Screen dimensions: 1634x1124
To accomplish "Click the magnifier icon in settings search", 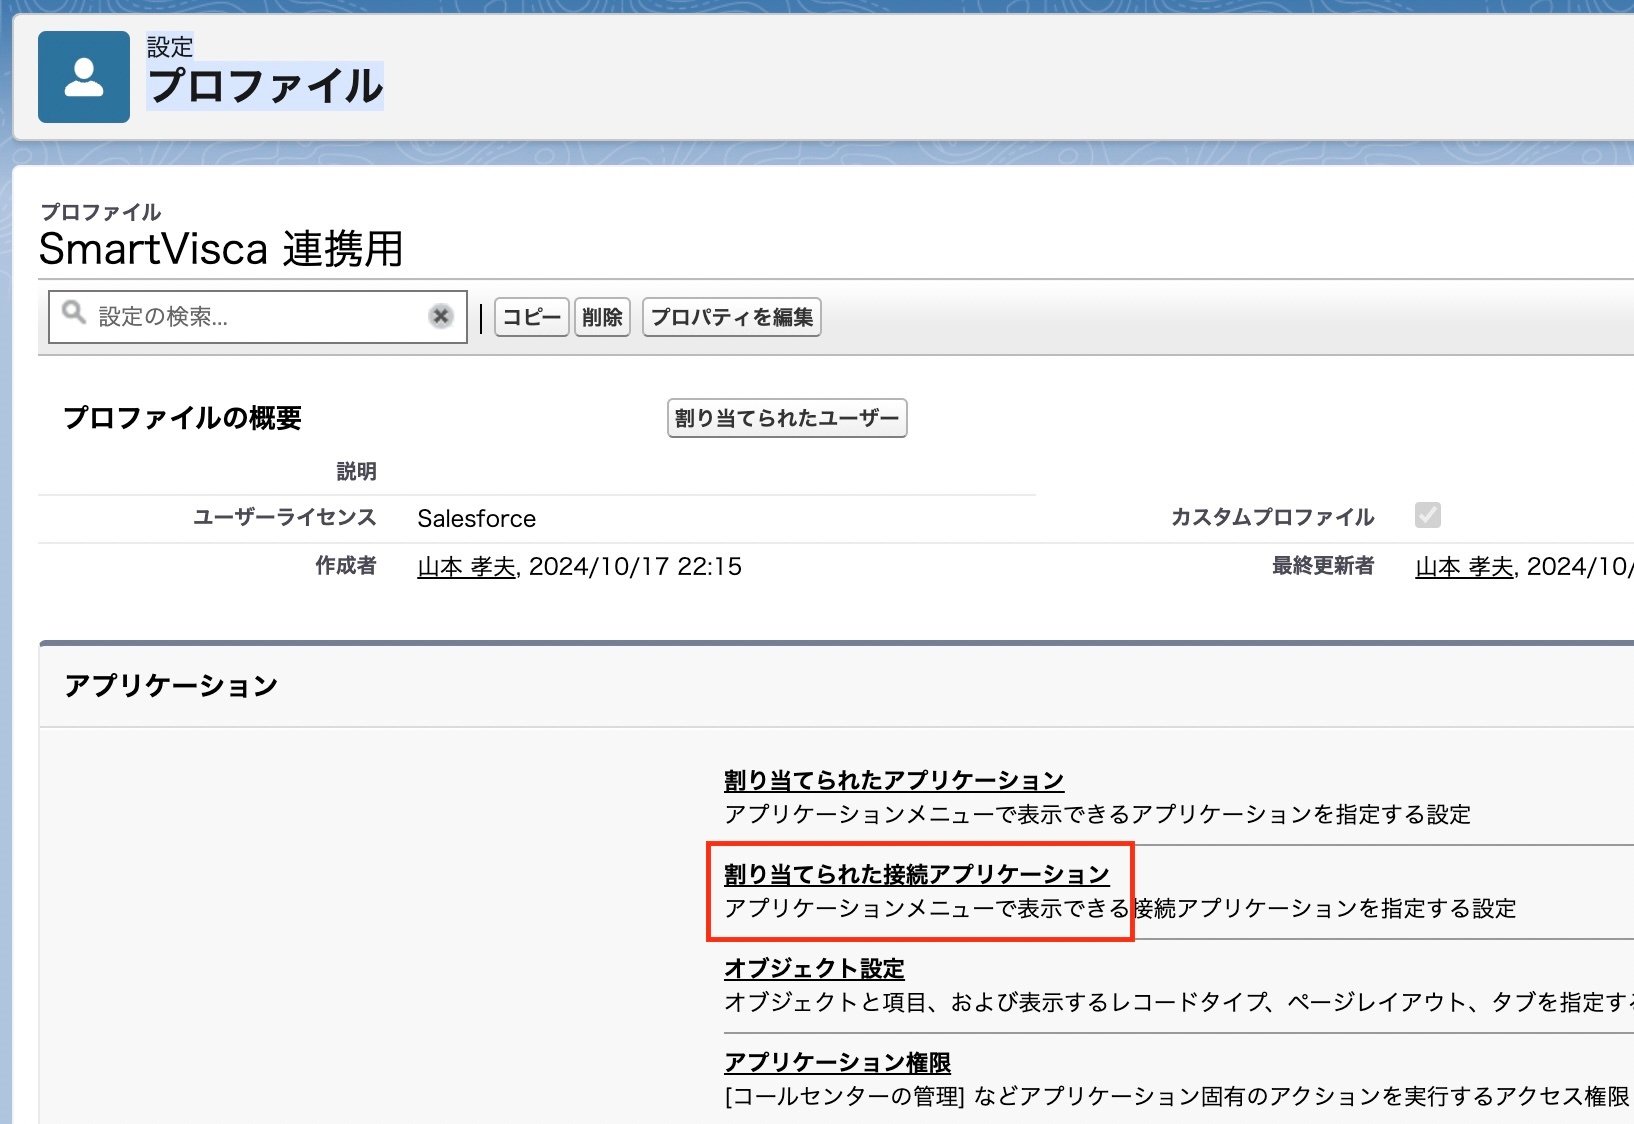I will (74, 314).
